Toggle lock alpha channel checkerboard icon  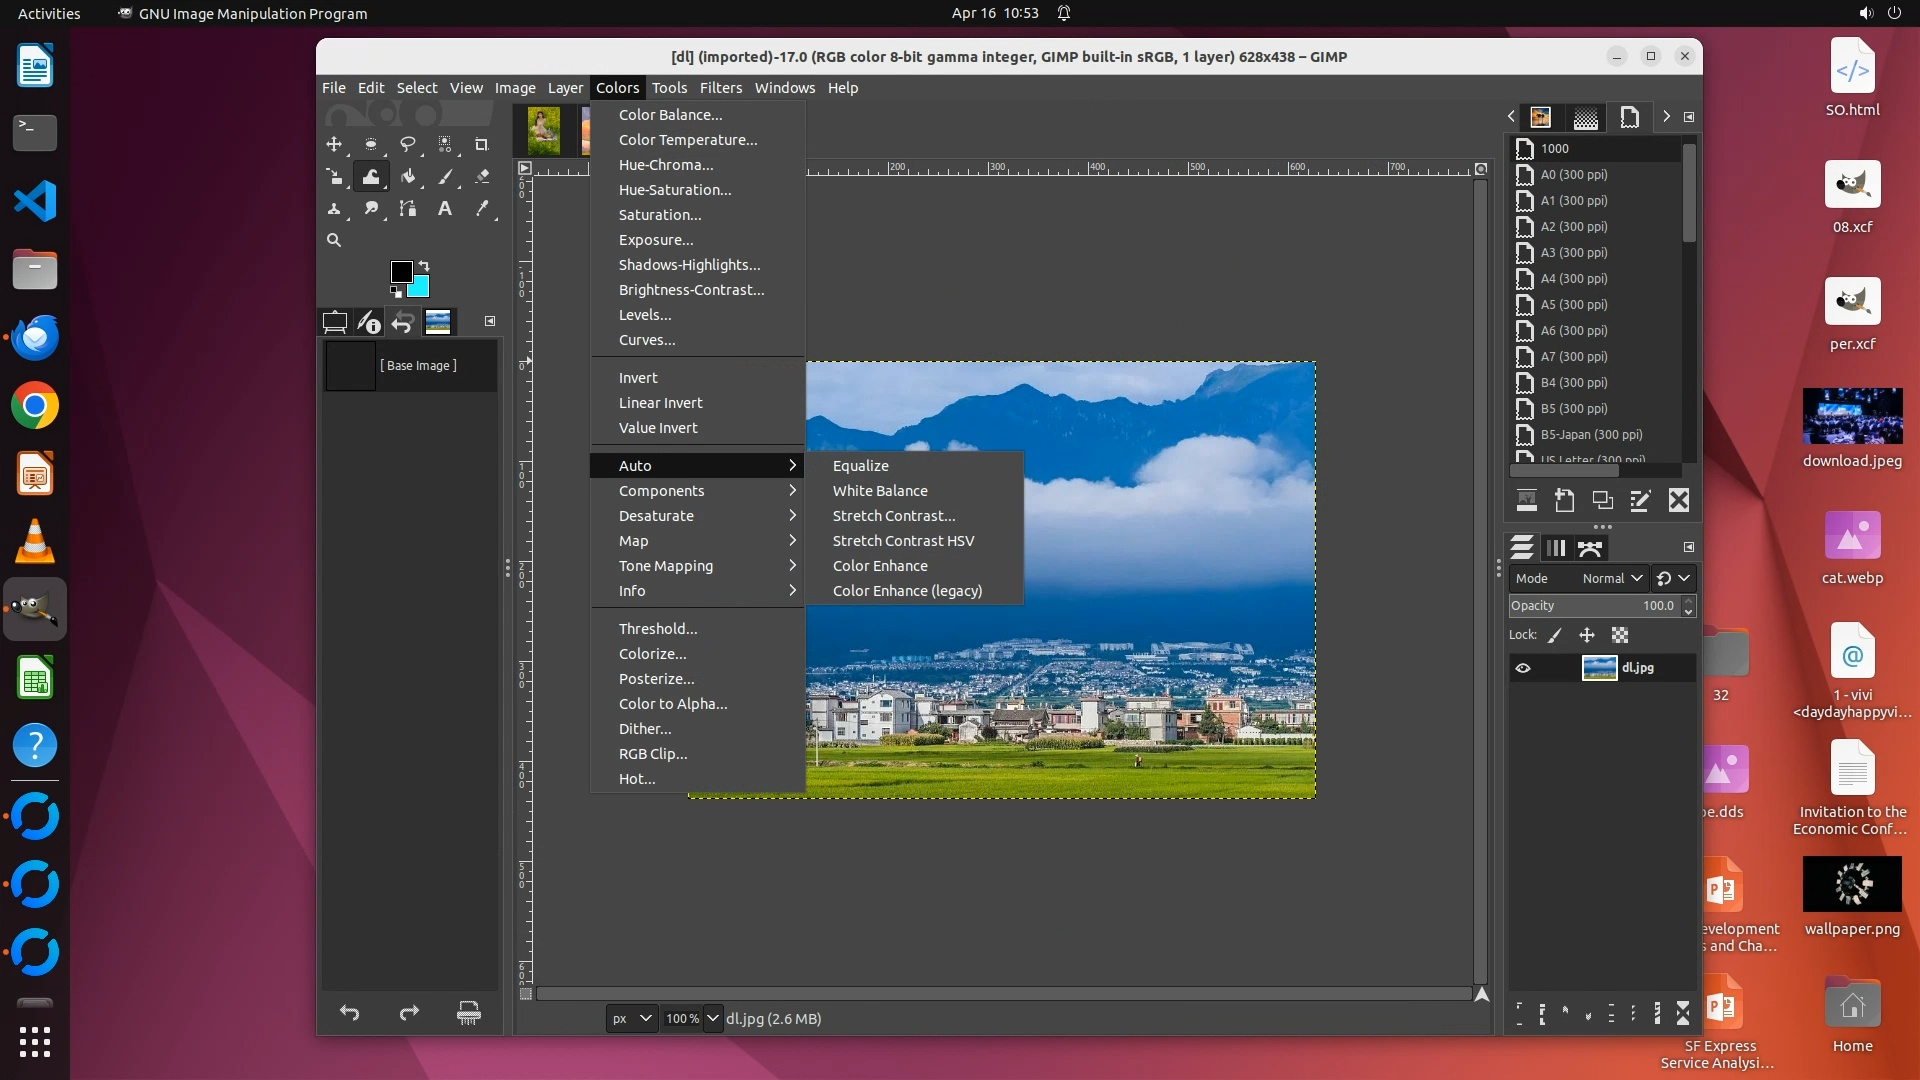pyautogui.click(x=1620, y=635)
